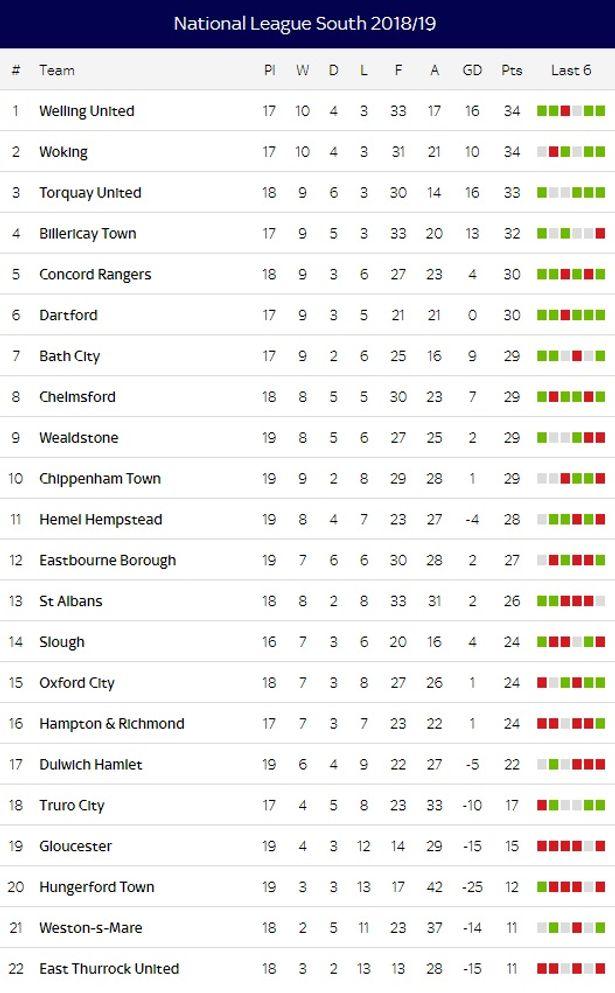Click Gloucester's Last 6 form squares
The height and width of the screenshot is (993, 615).
pyautogui.click(x=571, y=846)
